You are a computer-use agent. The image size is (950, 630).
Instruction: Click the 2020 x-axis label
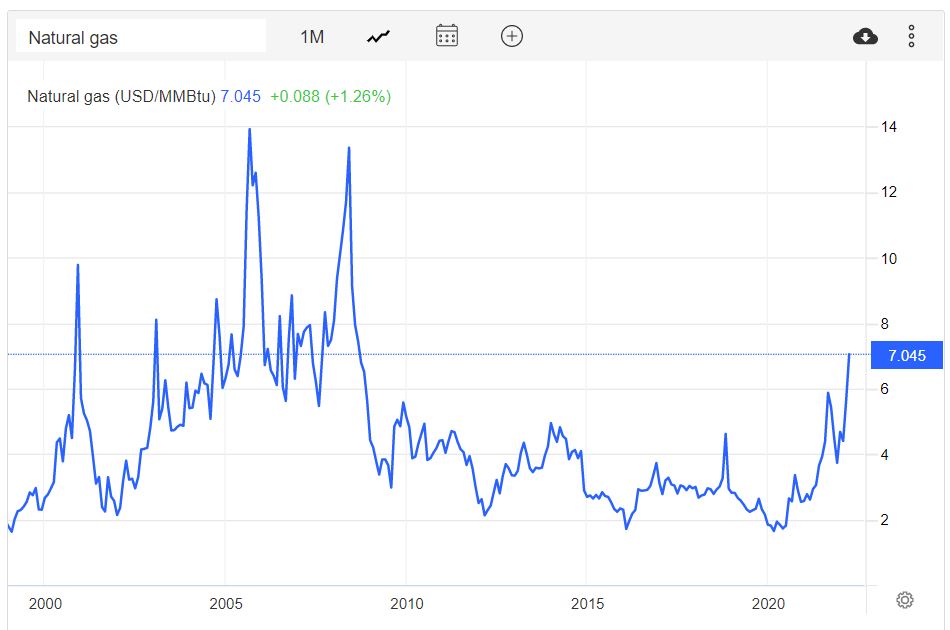click(x=768, y=604)
